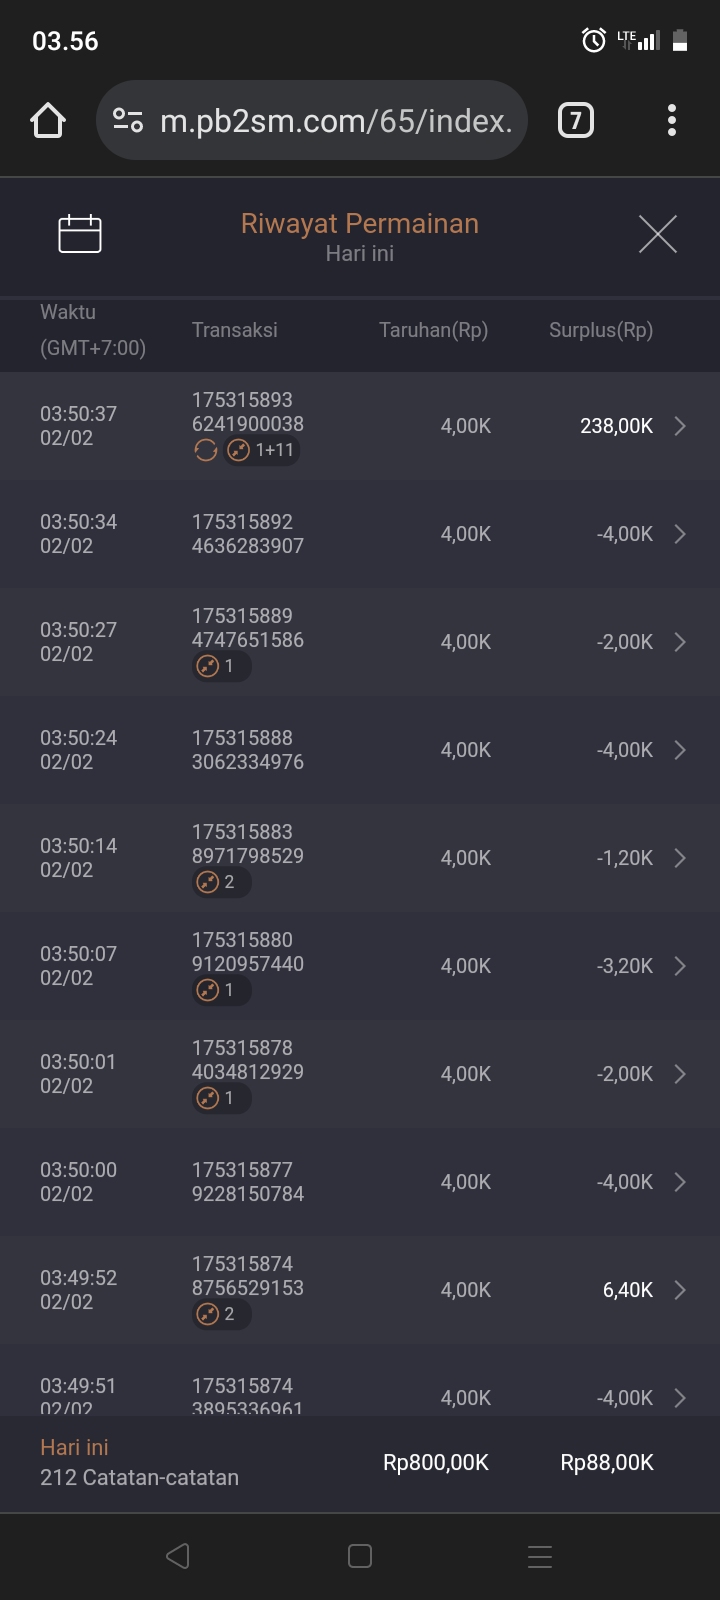Viewport: 720px width, 1600px height.
Task: Expand the 03:50:27 transaction chevron
Action: [680, 642]
